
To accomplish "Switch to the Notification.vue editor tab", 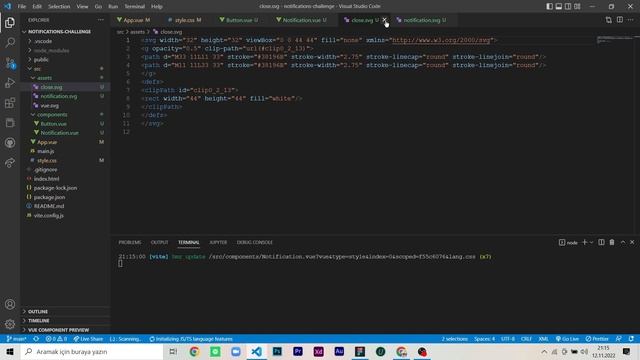I will point(301,20).
